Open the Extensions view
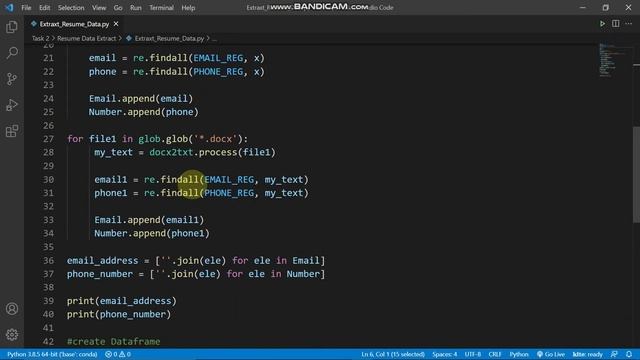The height and width of the screenshot is (360, 640). (12, 131)
